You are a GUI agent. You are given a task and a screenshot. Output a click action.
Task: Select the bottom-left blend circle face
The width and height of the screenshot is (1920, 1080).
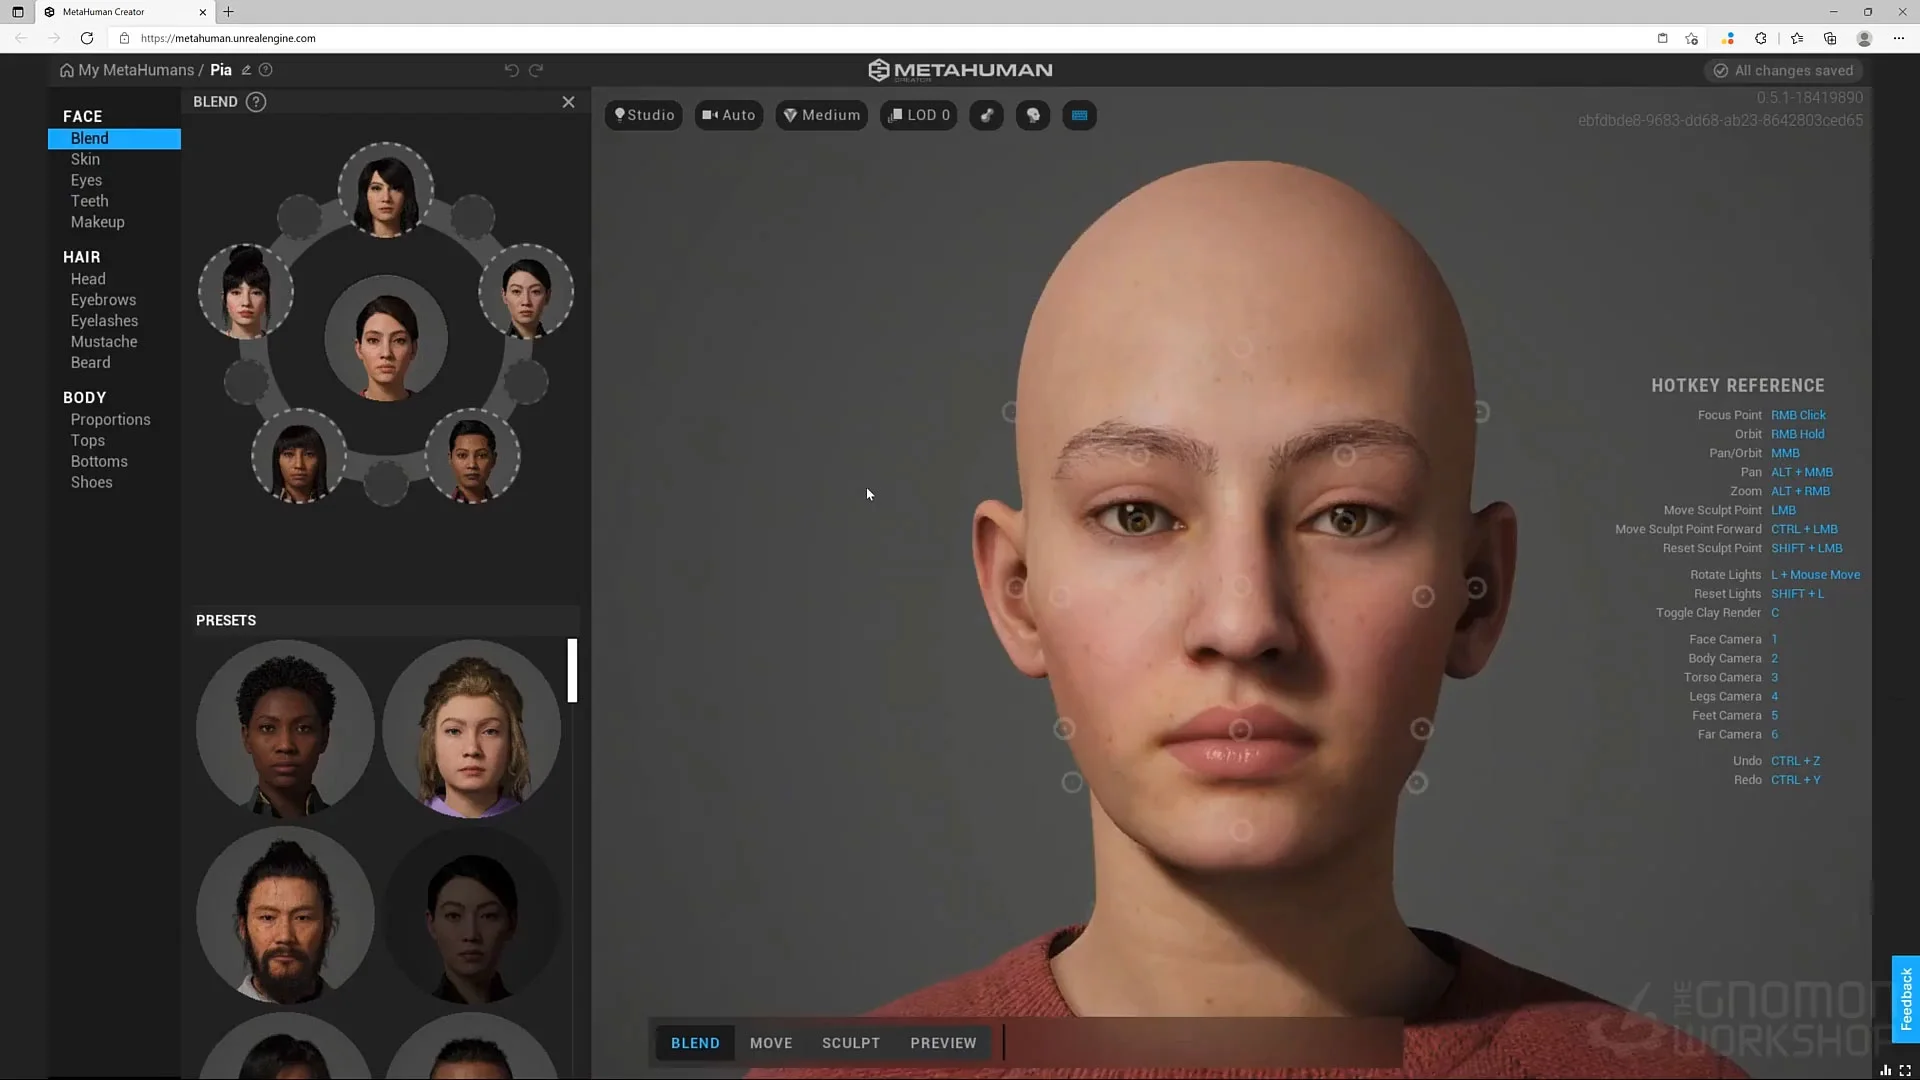tap(299, 456)
